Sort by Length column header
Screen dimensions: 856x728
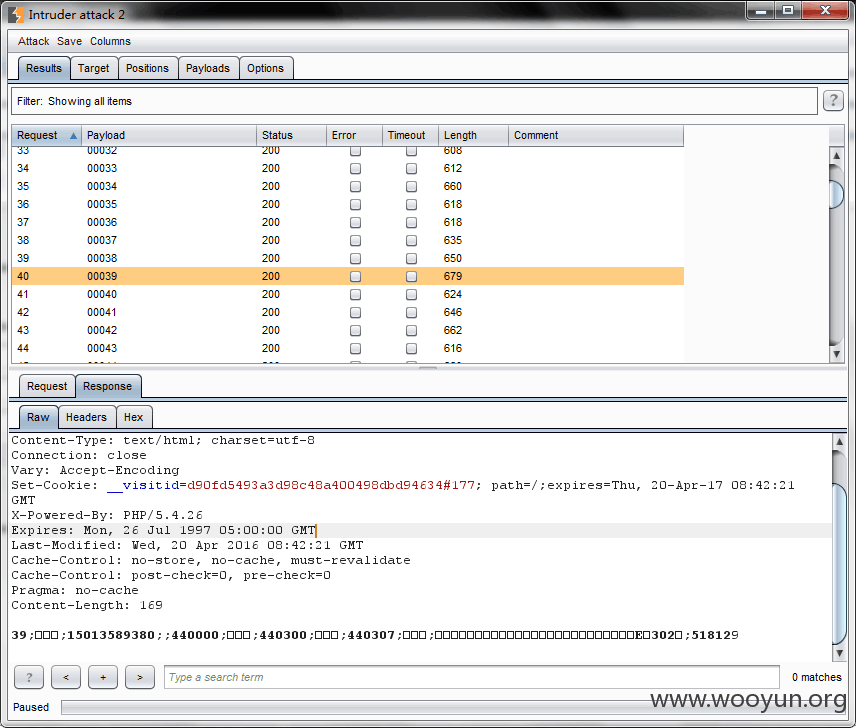(x=473, y=135)
